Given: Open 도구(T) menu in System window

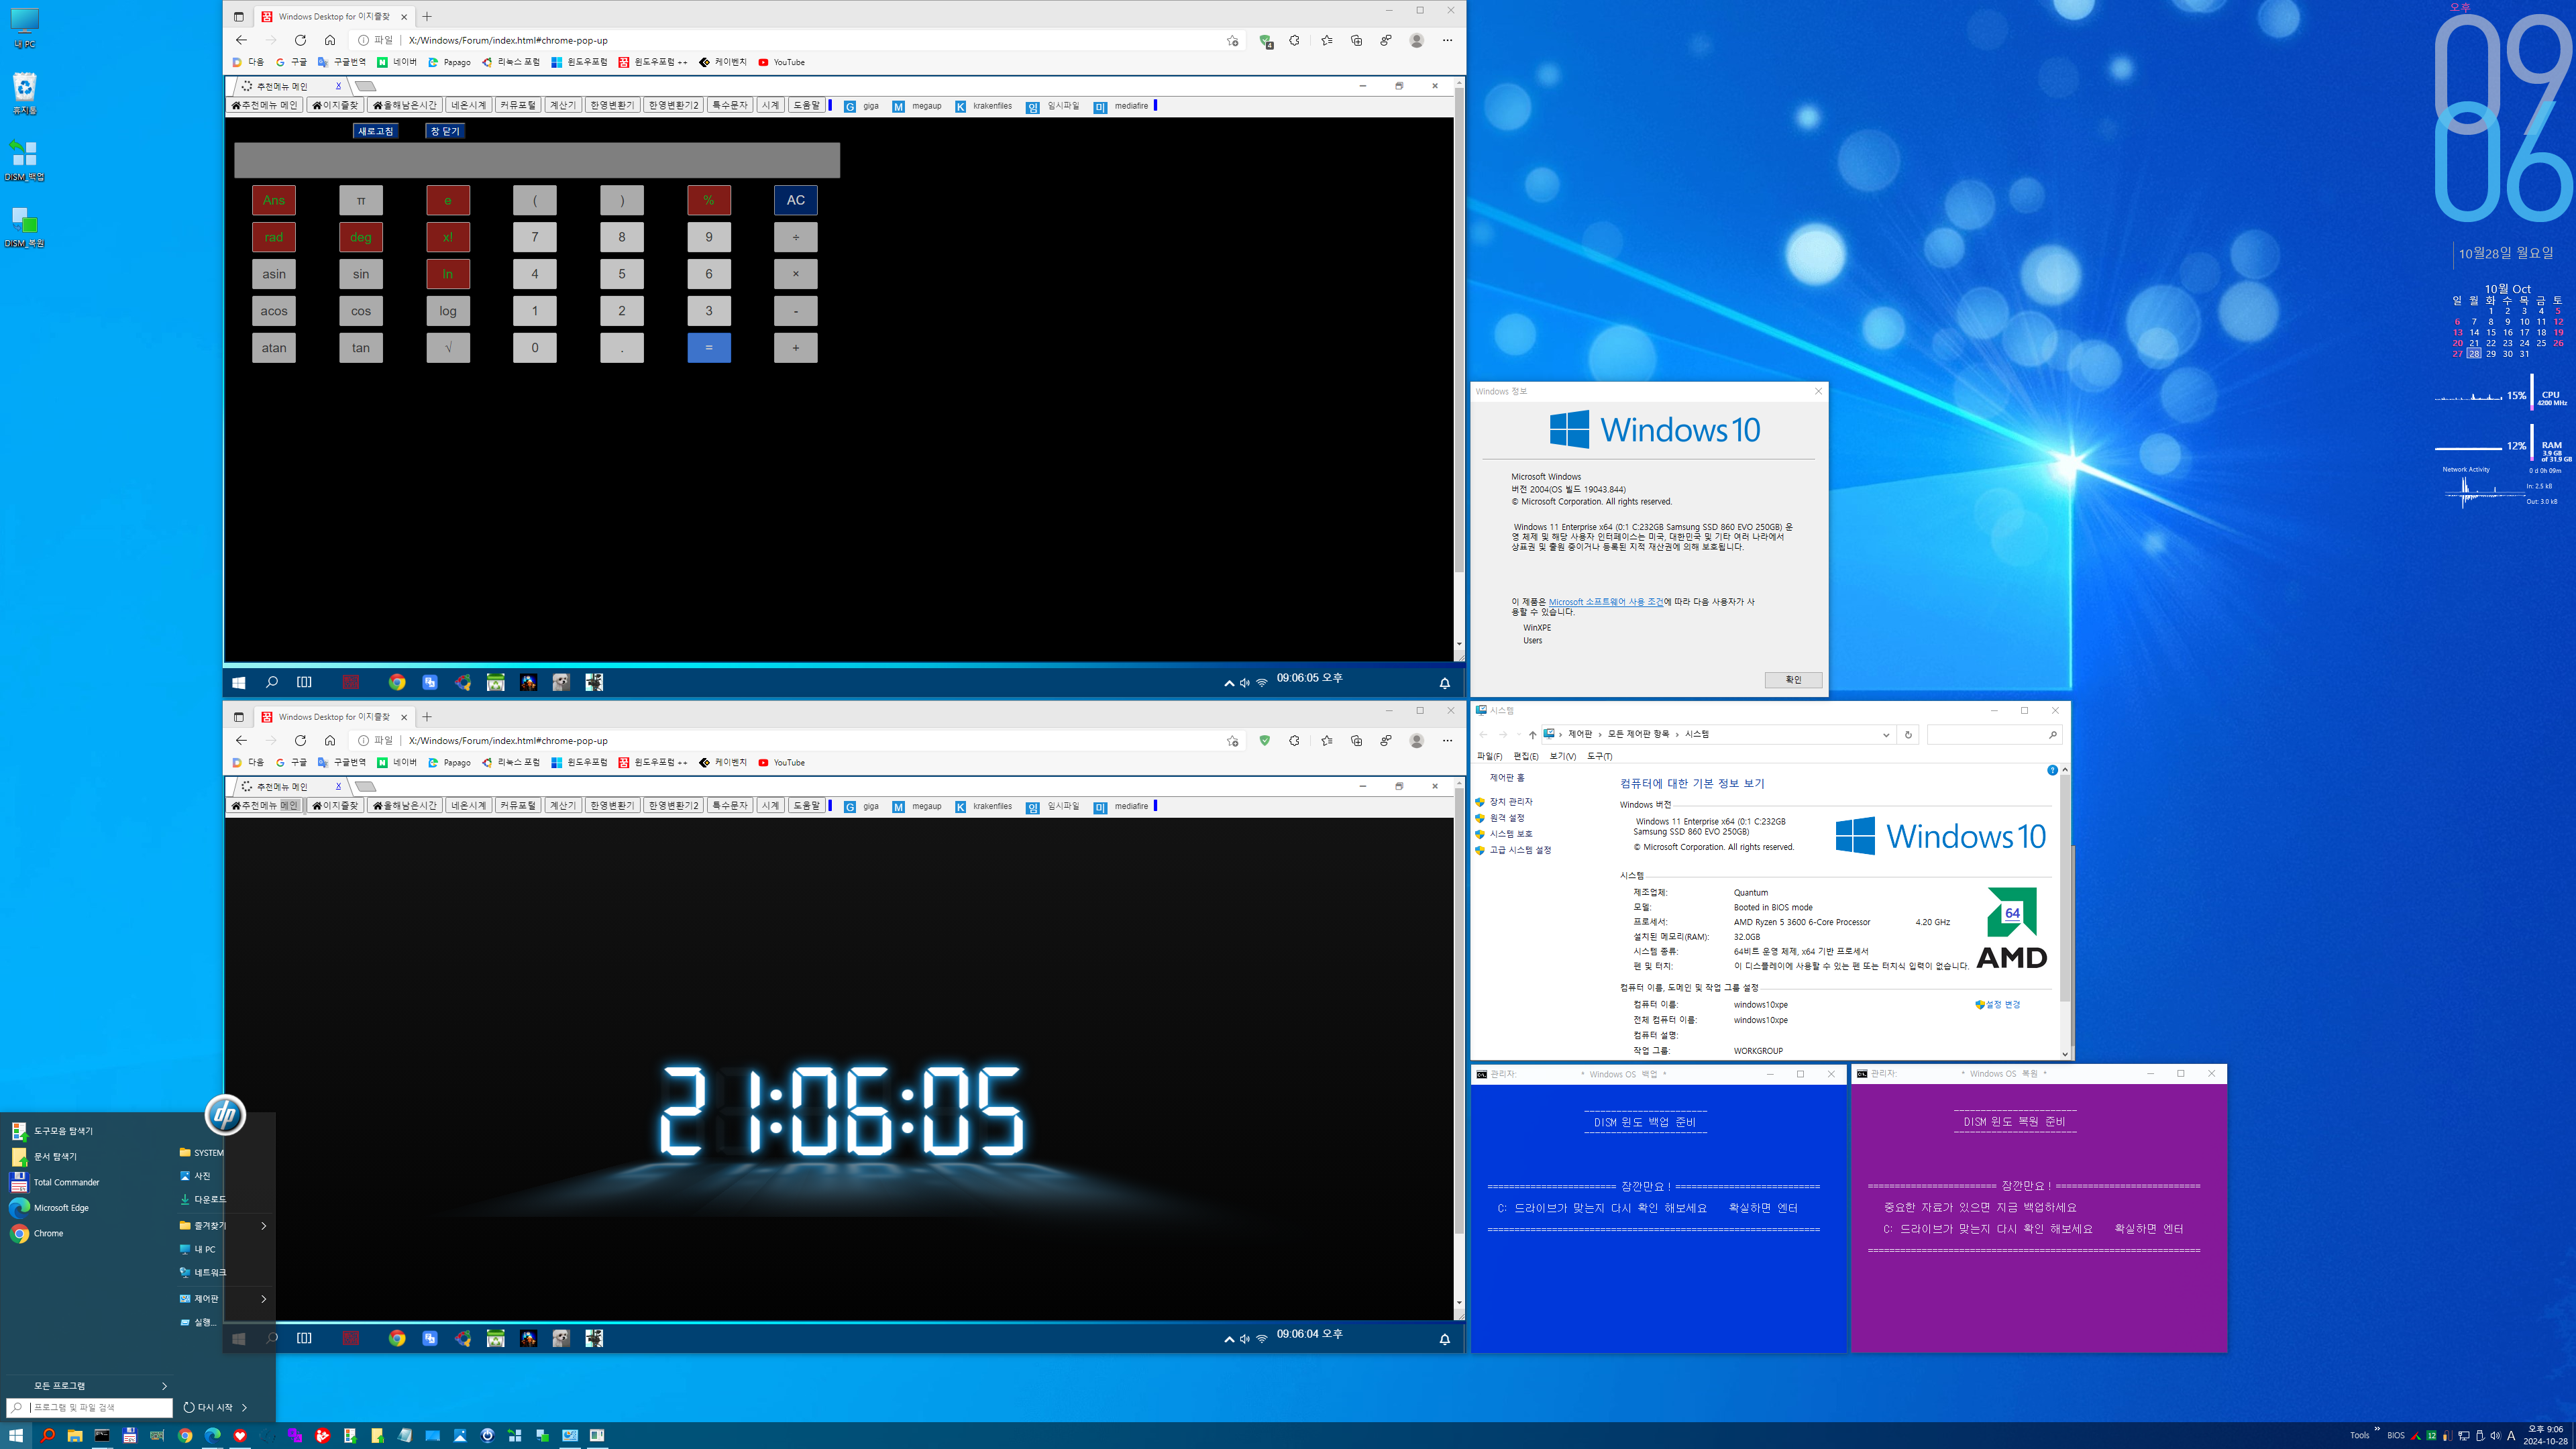Looking at the screenshot, I should point(1599,756).
